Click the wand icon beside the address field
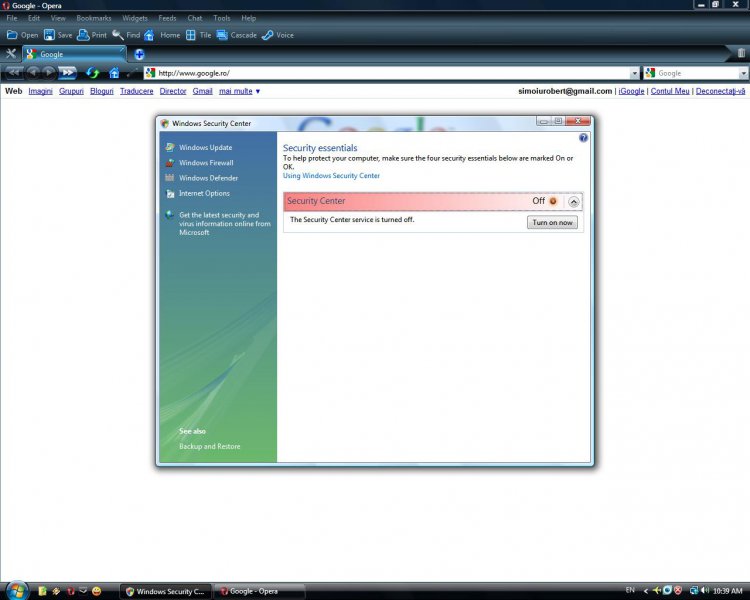 click(x=132, y=73)
